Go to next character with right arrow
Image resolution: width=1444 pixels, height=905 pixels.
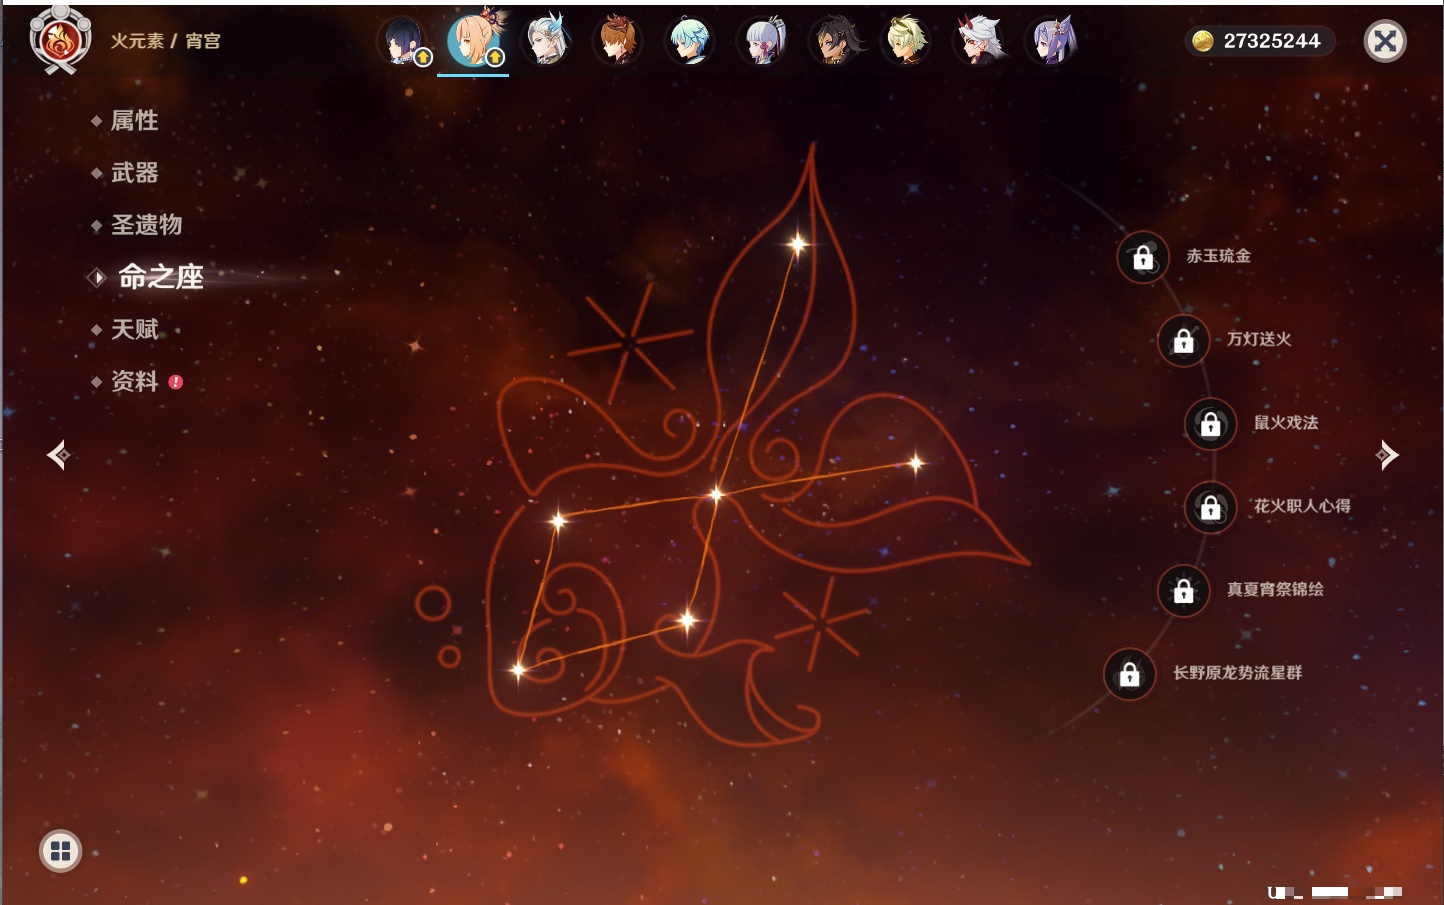pyautogui.click(x=1387, y=455)
